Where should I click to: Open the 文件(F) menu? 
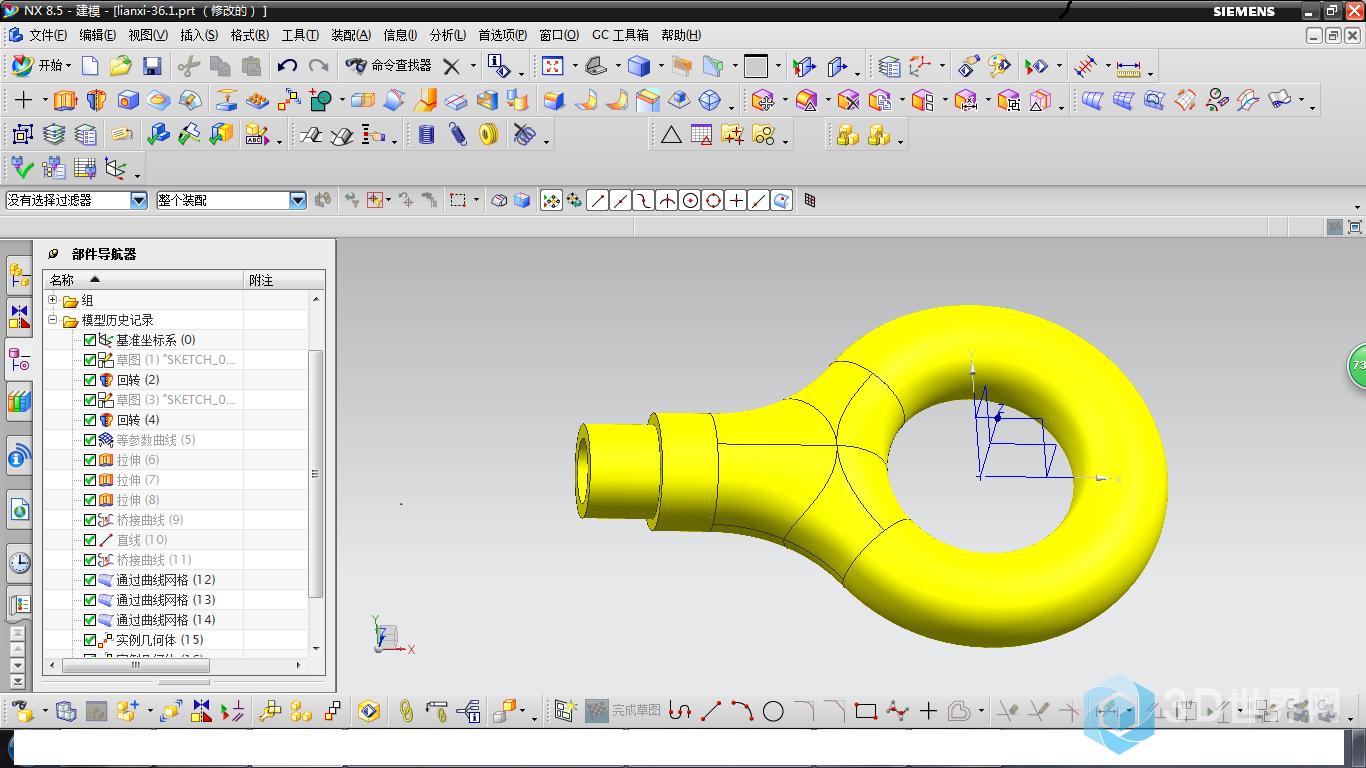[47, 35]
